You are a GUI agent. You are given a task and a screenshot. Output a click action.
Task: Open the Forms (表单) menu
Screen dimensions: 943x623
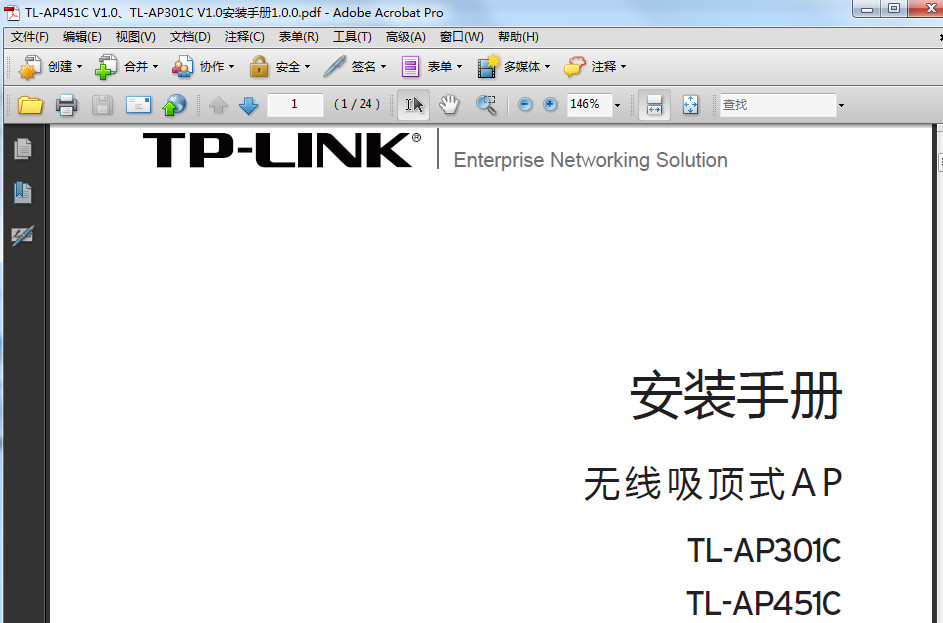(299, 37)
